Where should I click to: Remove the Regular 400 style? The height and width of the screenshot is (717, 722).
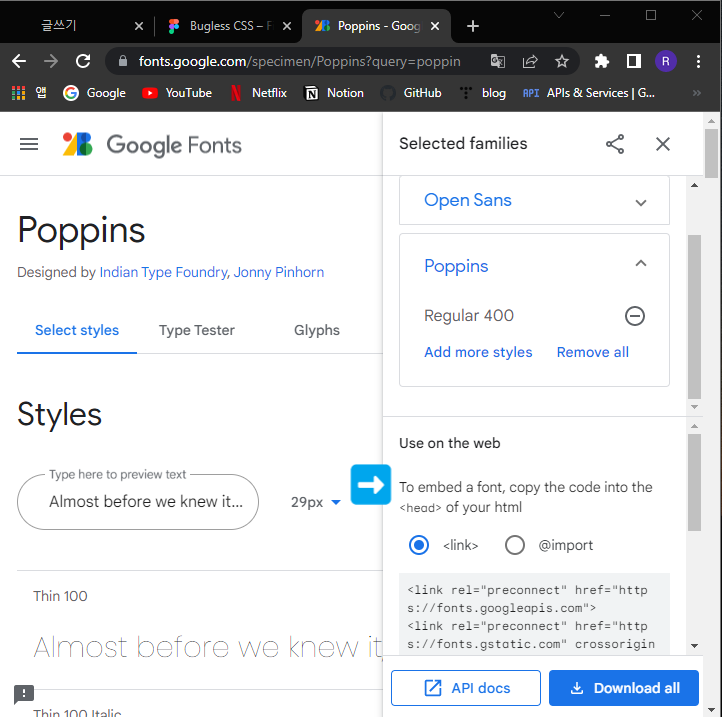click(635, 316)
